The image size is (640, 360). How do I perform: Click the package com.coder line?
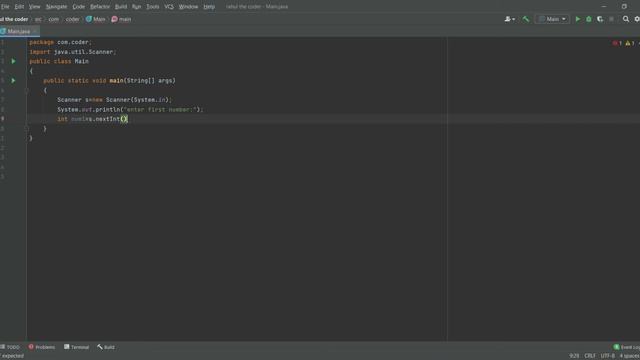[61, 42]
